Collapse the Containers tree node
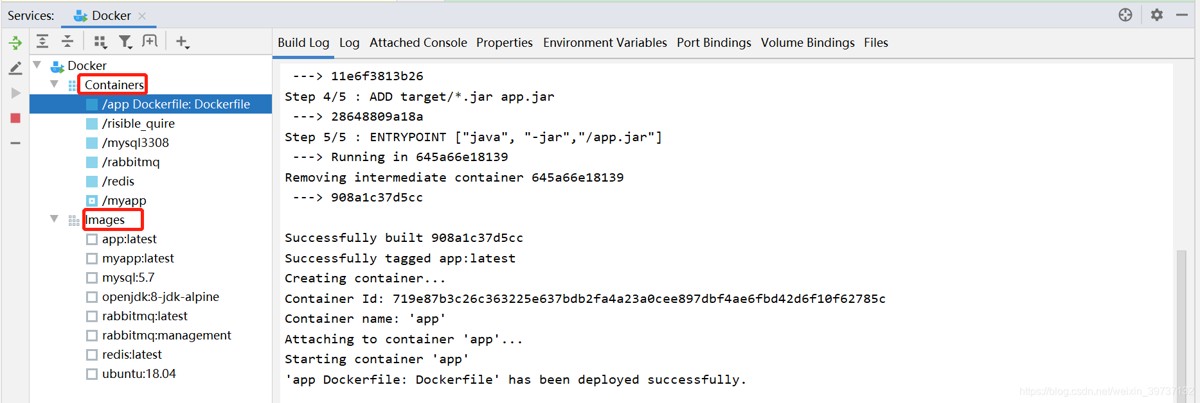The height and width of the screenshot is (403, 1200). 54,85
